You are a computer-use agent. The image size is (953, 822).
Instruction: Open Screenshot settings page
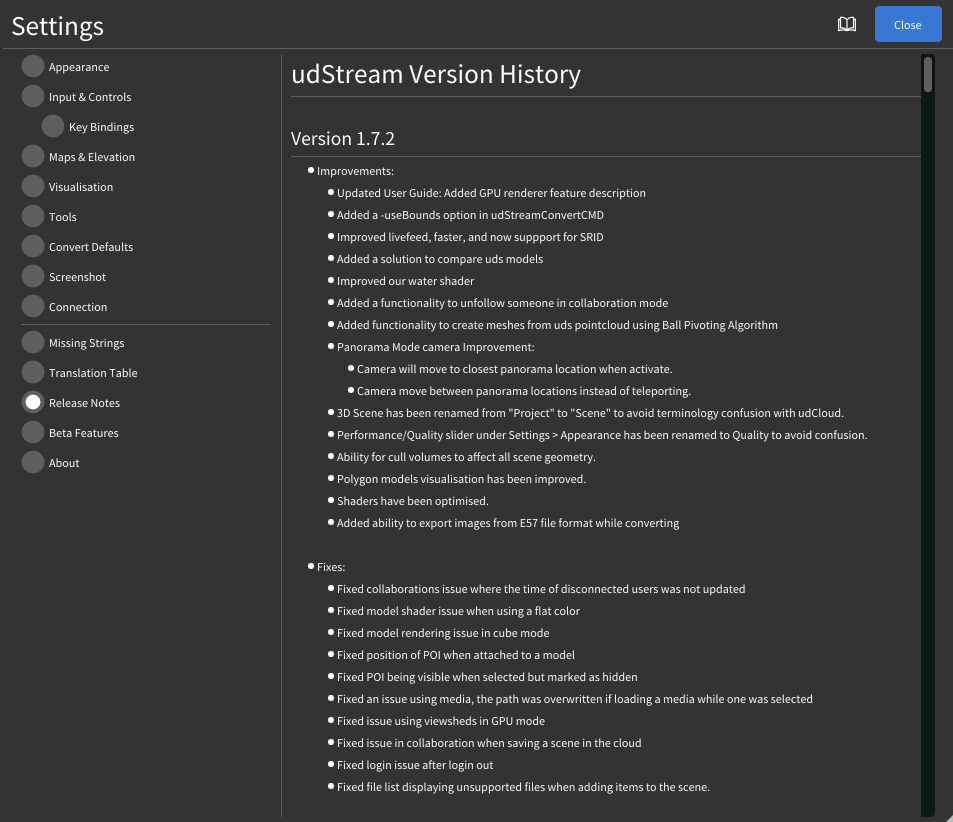point(33,277)
